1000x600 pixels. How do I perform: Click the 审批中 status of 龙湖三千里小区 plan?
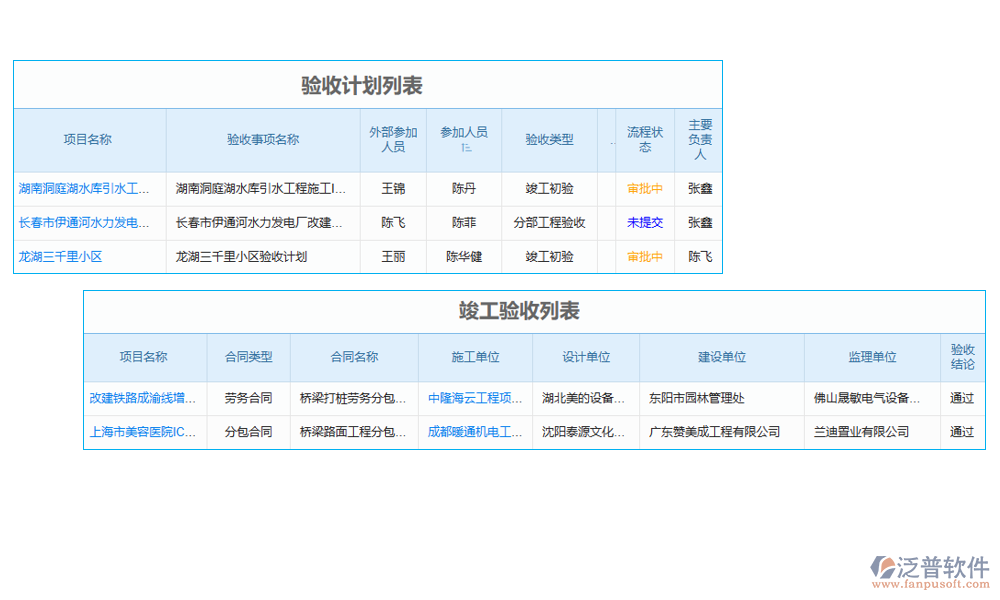(x=643, y=257)
